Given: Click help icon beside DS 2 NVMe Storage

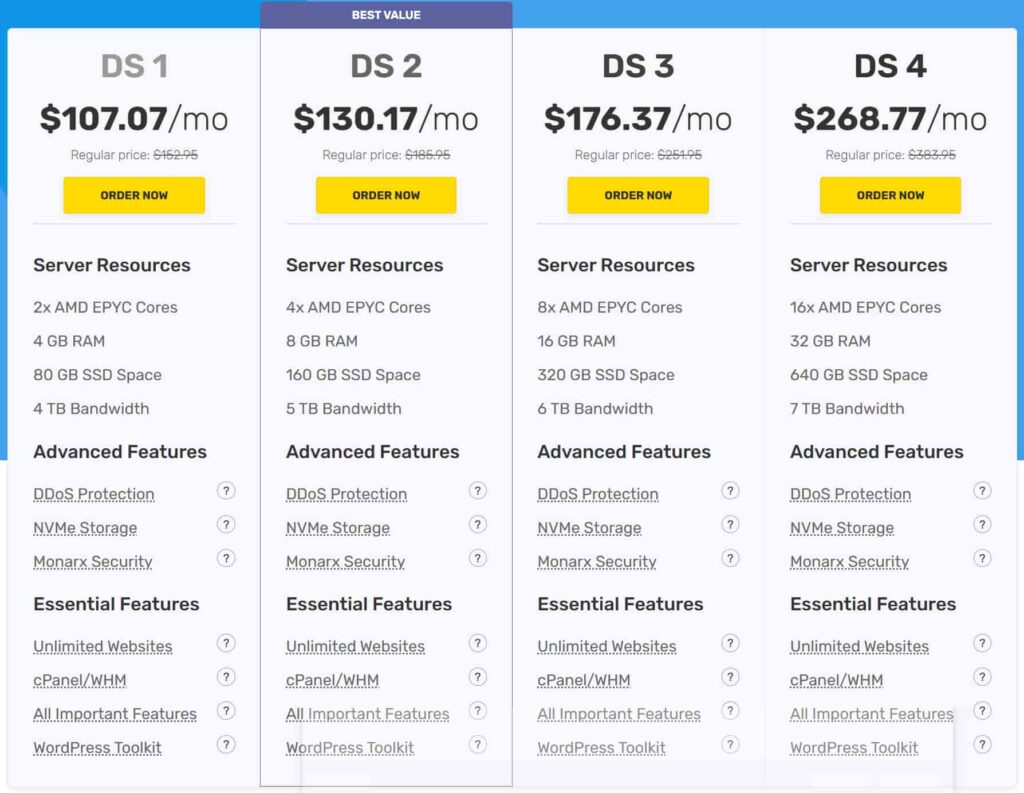Looking at the screenshot, I should 478,525.
